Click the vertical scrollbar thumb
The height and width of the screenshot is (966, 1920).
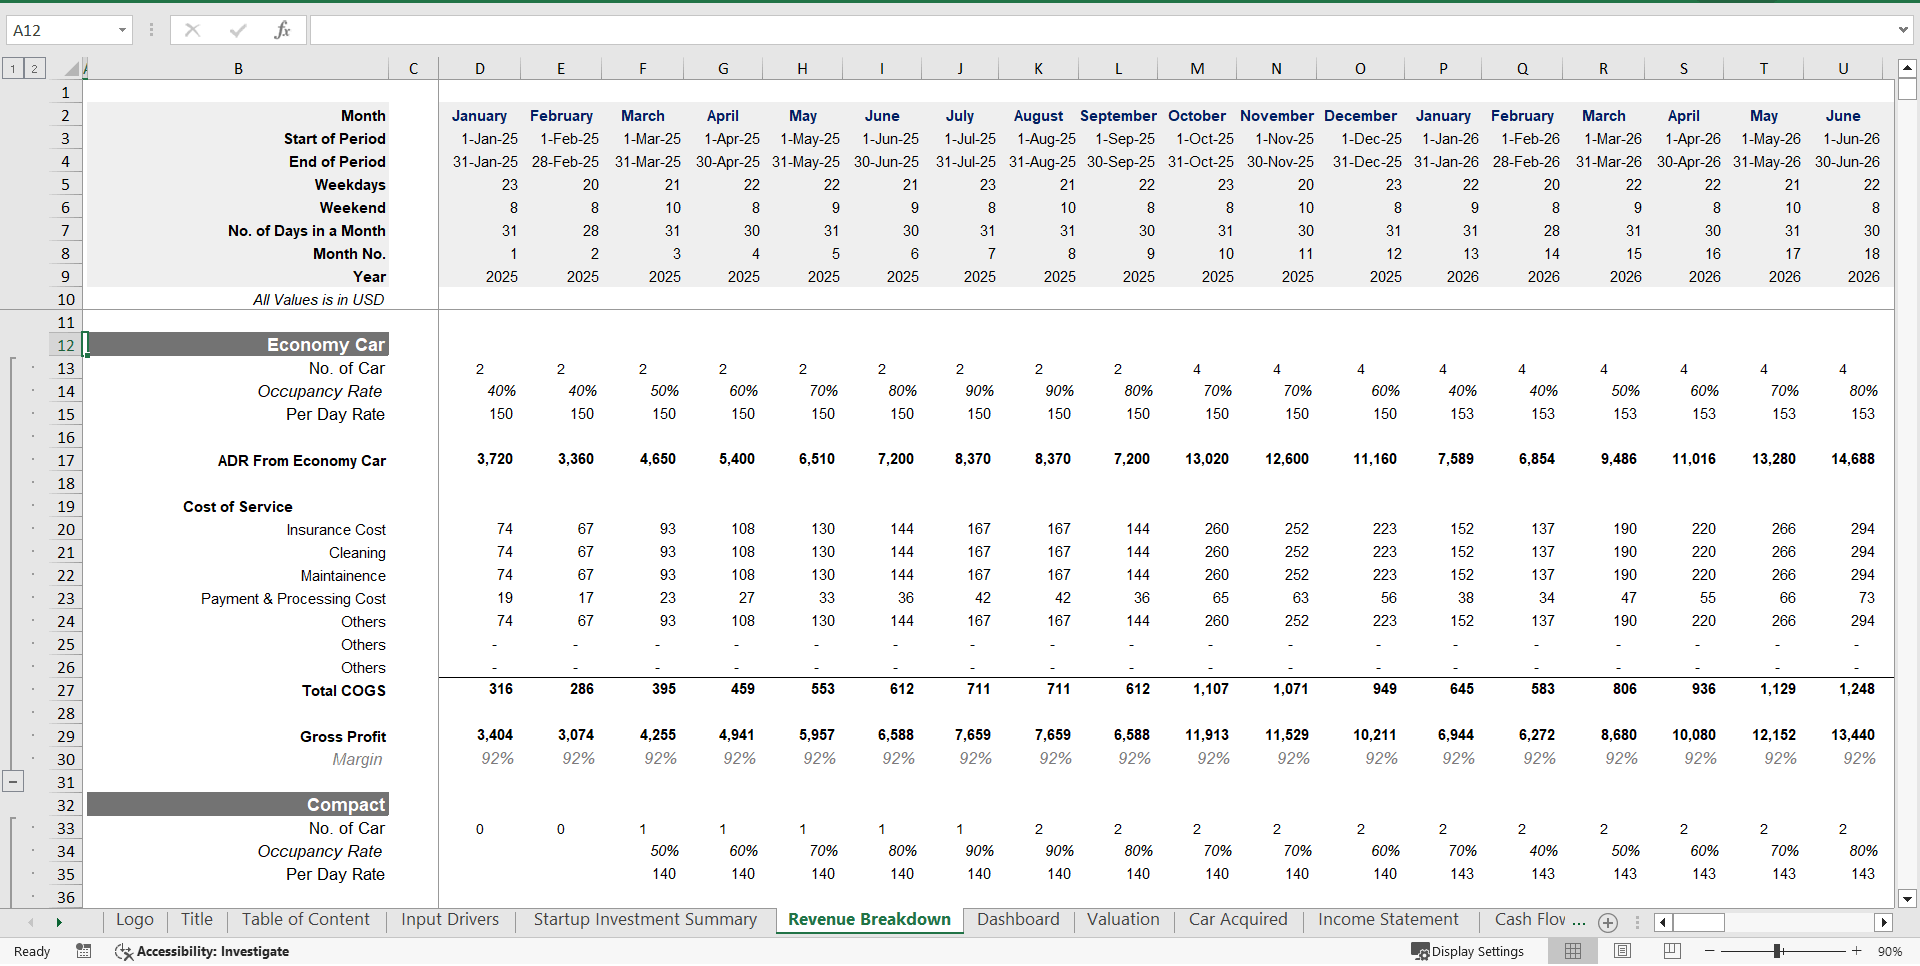coord(1907,89)
